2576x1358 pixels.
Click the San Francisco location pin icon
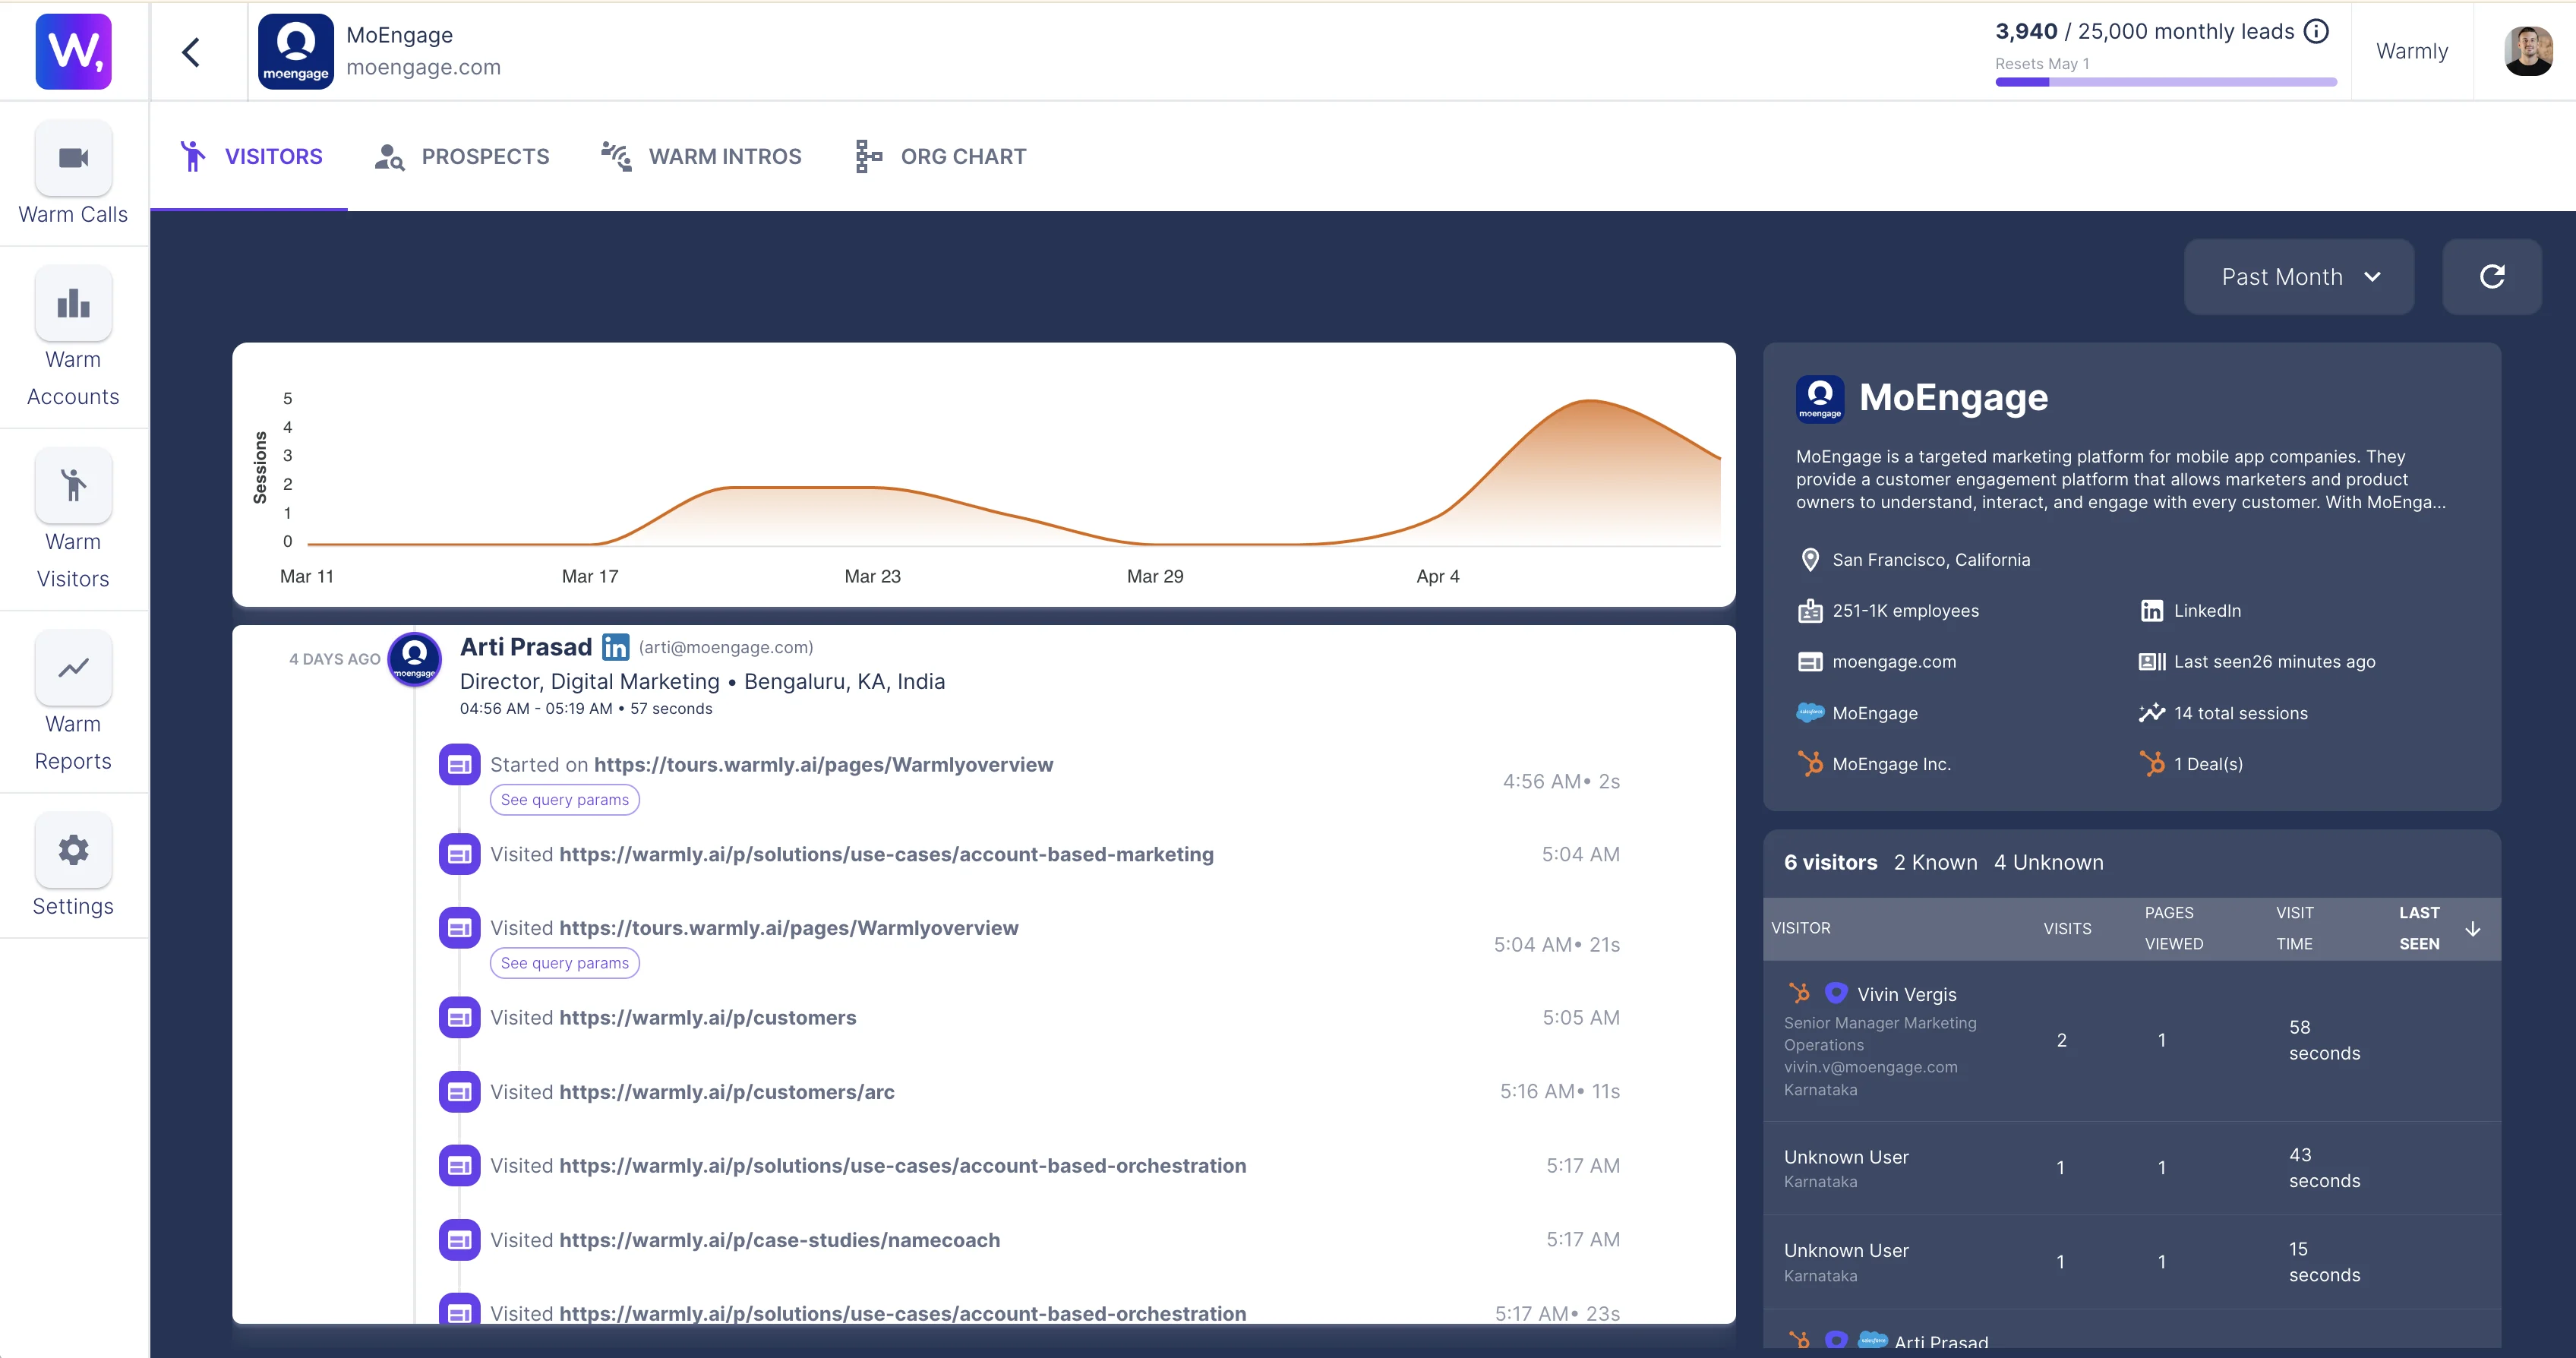tap(1809, 560)
